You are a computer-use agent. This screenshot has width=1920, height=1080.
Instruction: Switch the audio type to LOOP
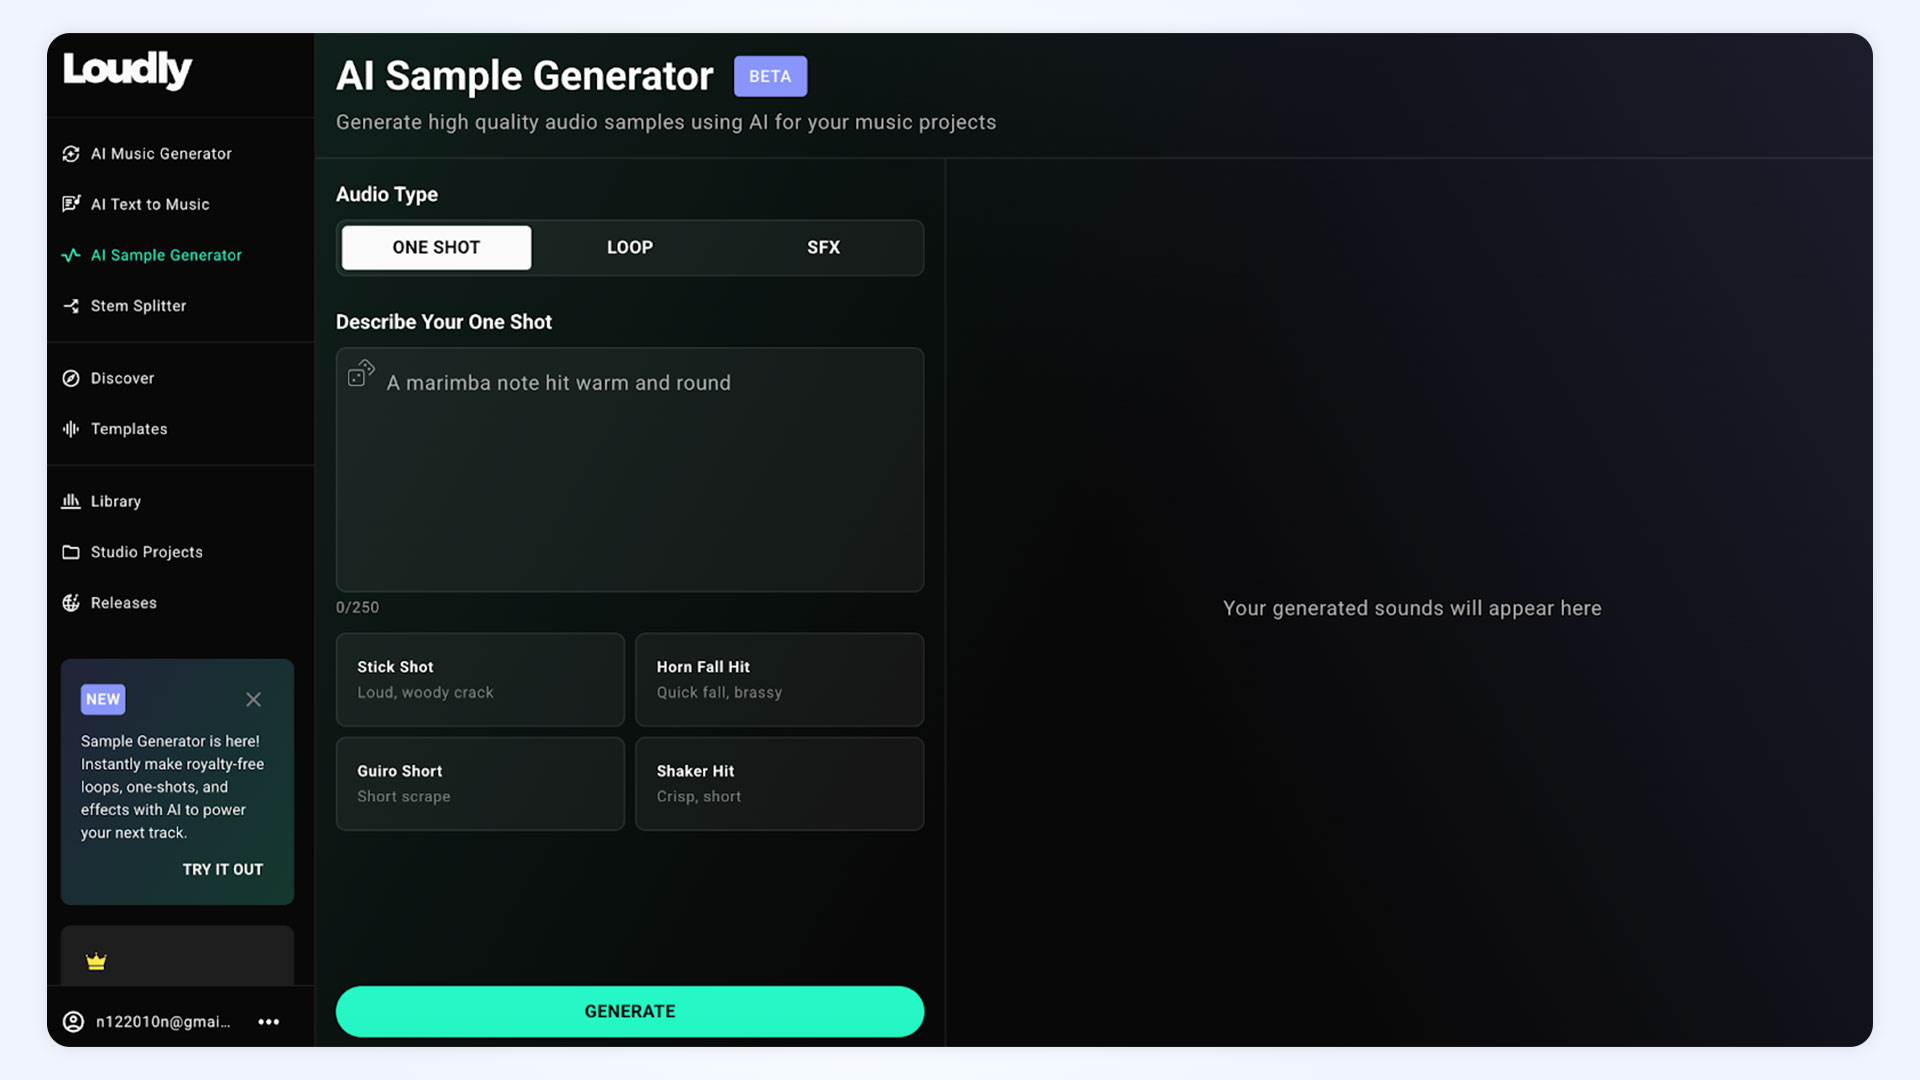coord(629,247)
